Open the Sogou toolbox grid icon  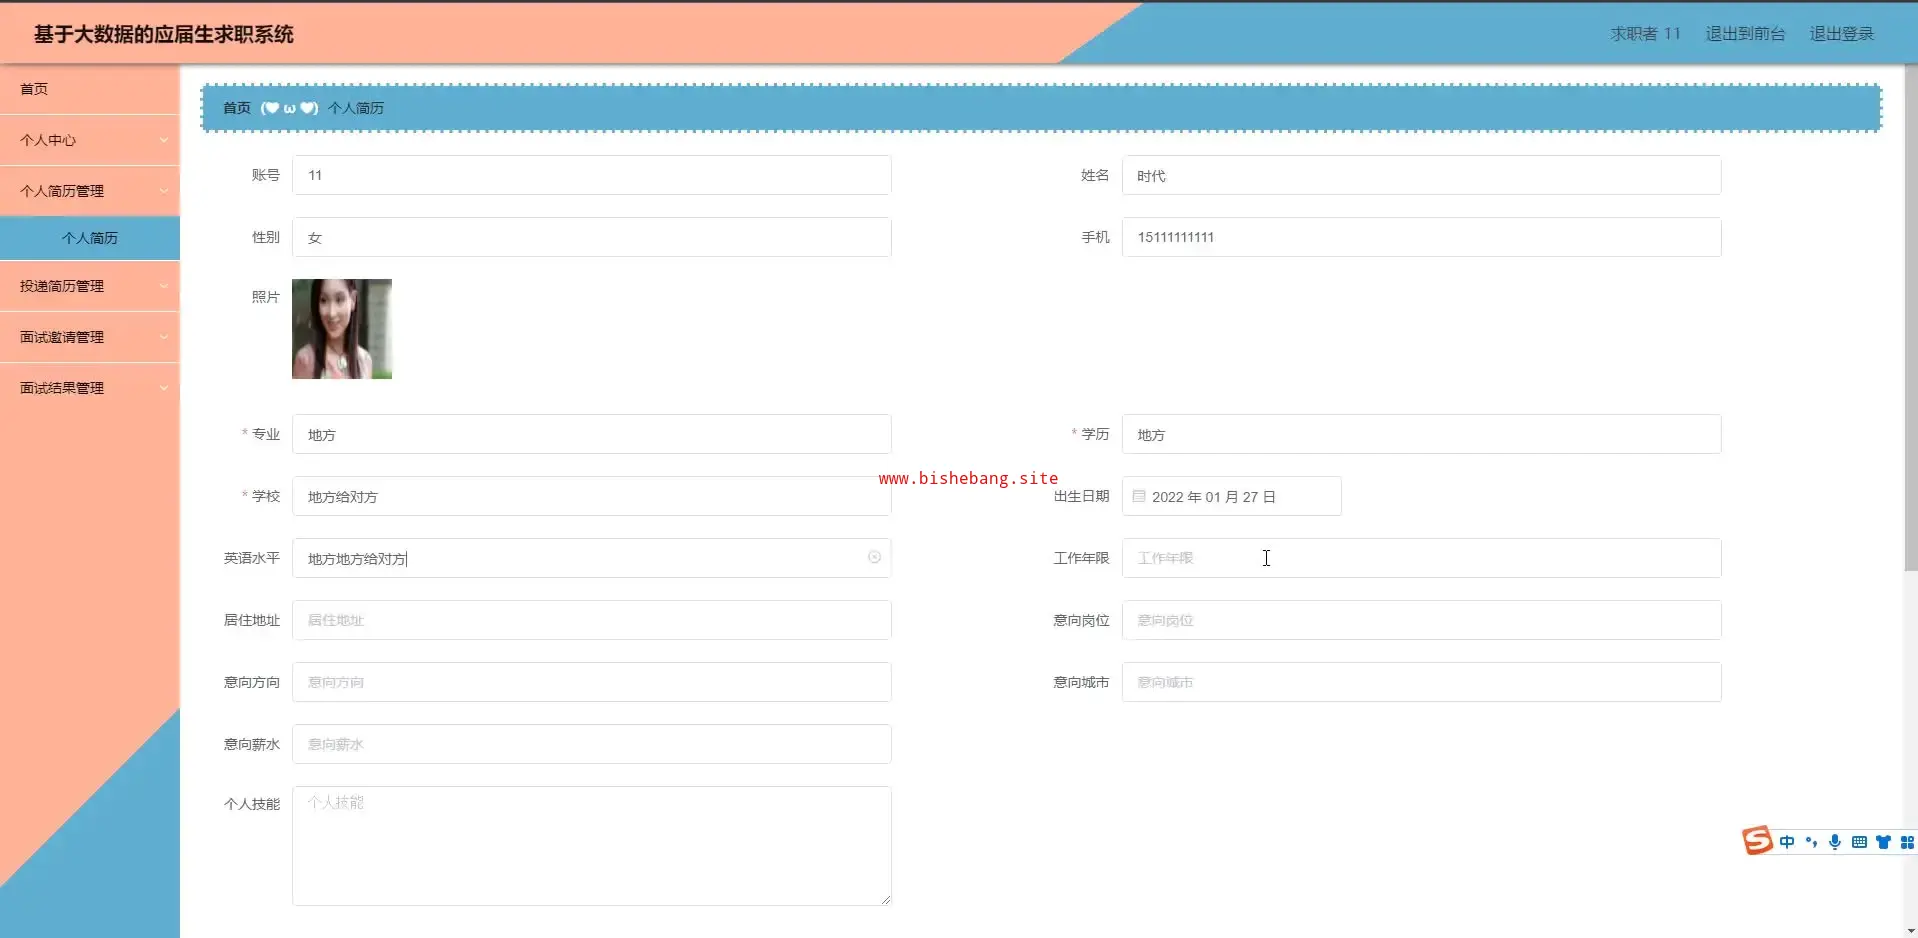coord(1907,842)
